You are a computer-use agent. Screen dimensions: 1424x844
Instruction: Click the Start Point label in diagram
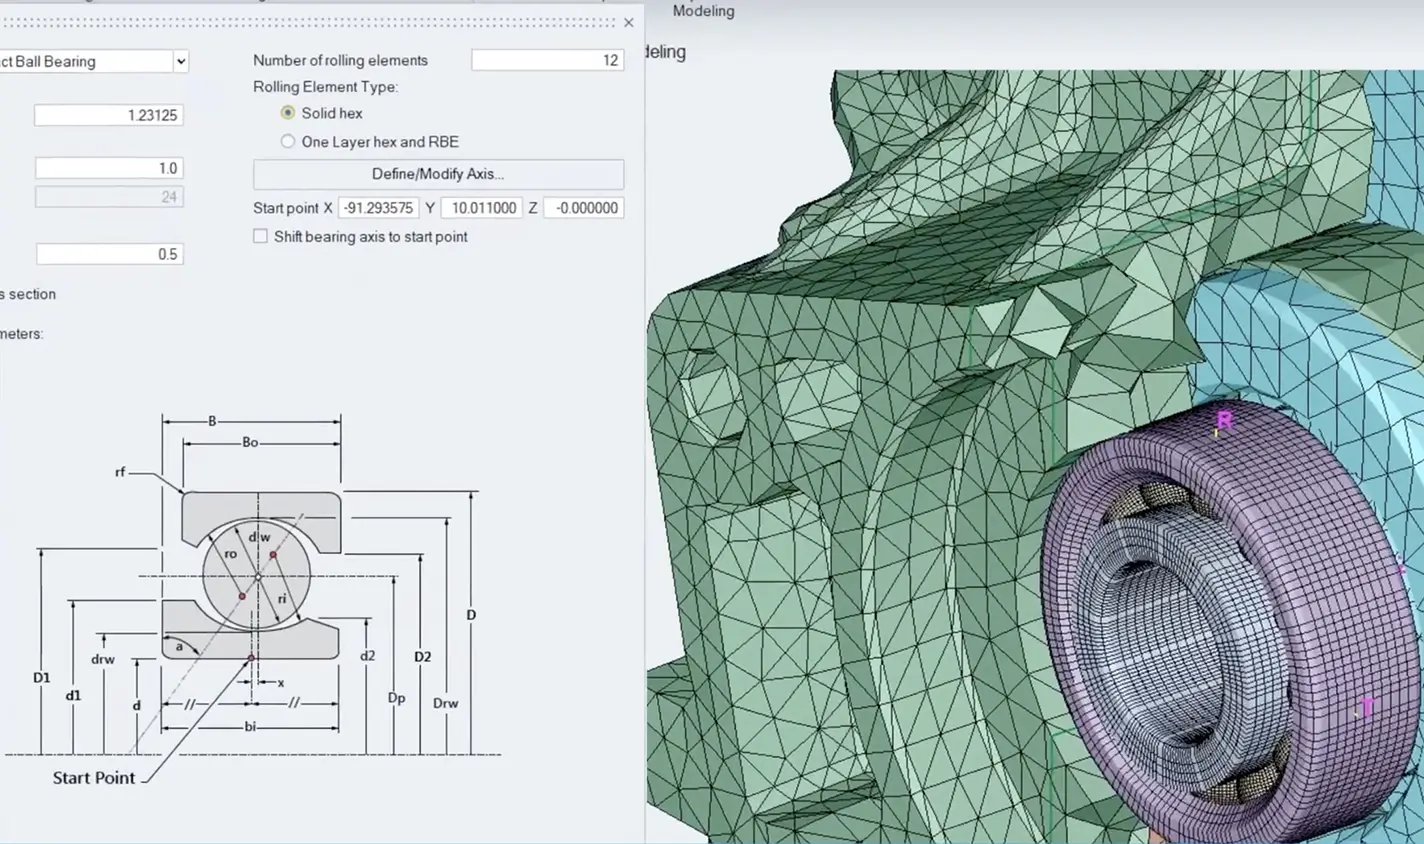(93, 778)
